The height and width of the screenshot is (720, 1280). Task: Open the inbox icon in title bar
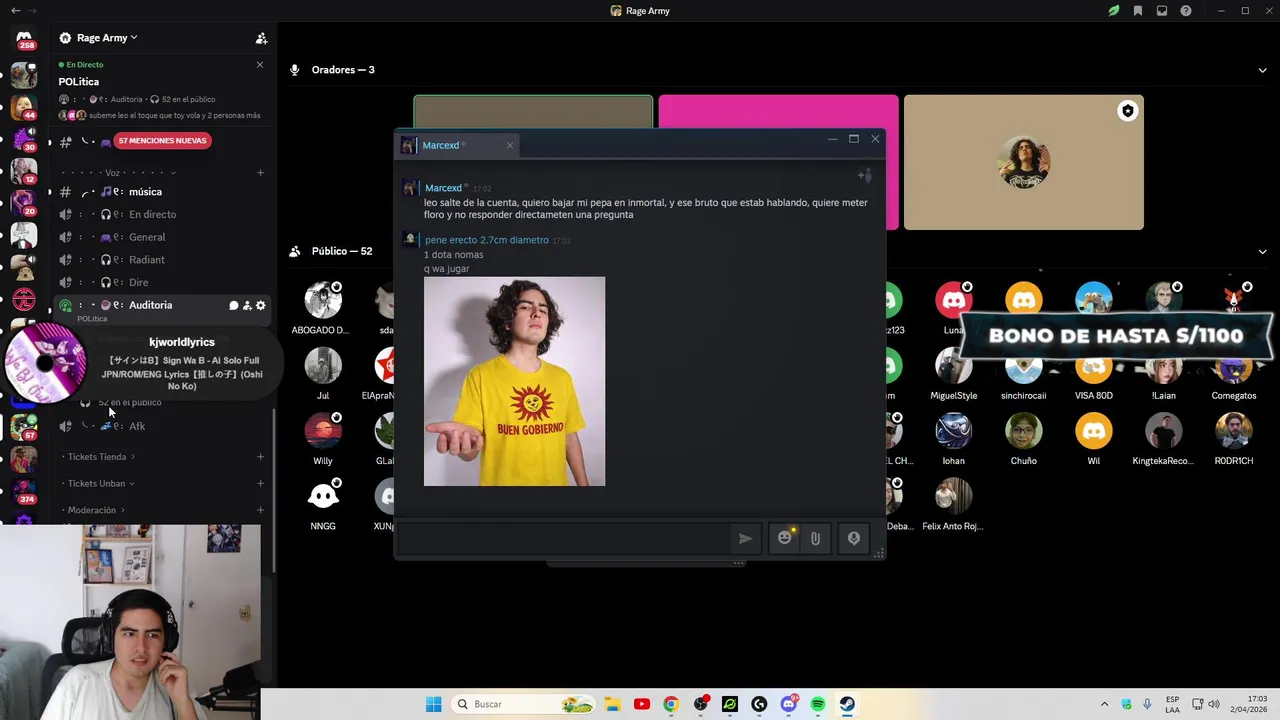pos(1162,11)
